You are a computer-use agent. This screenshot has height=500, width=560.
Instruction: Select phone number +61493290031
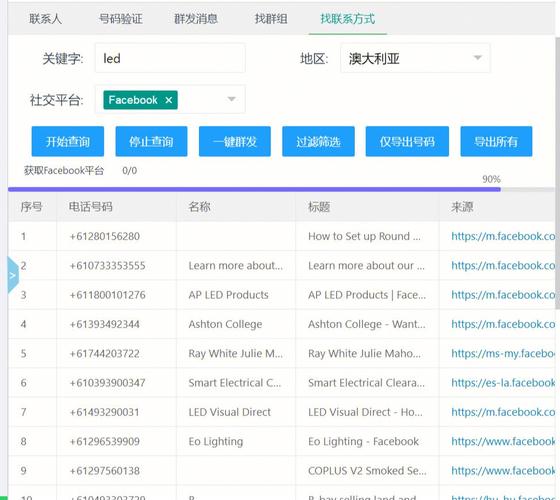click(x=105, y=412)
